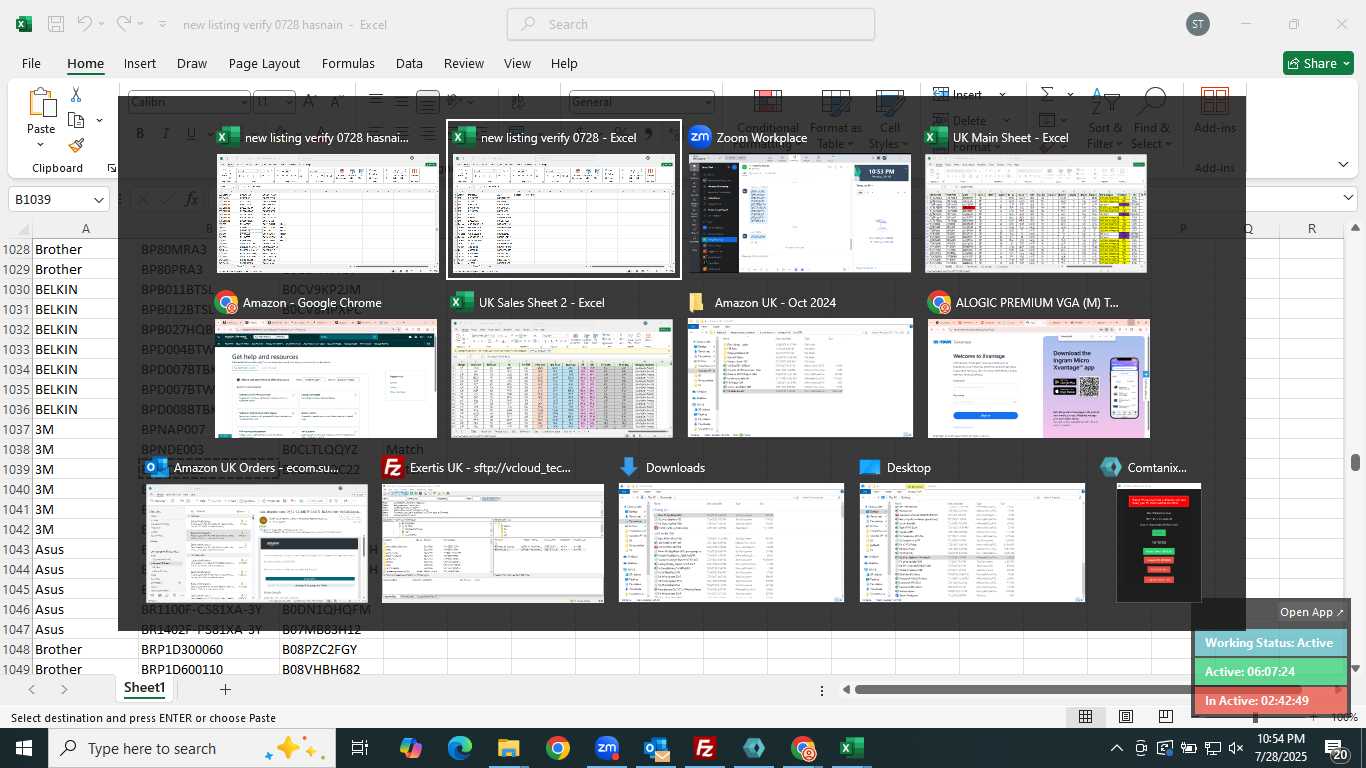Open the Formulas ribbon tab

pos(348,63)
